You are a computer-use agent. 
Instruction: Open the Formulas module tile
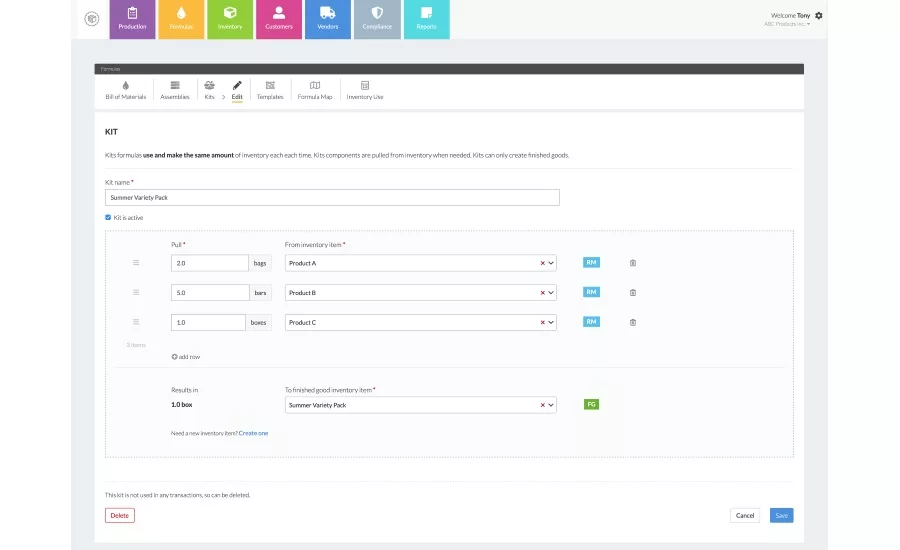[181, 19]
